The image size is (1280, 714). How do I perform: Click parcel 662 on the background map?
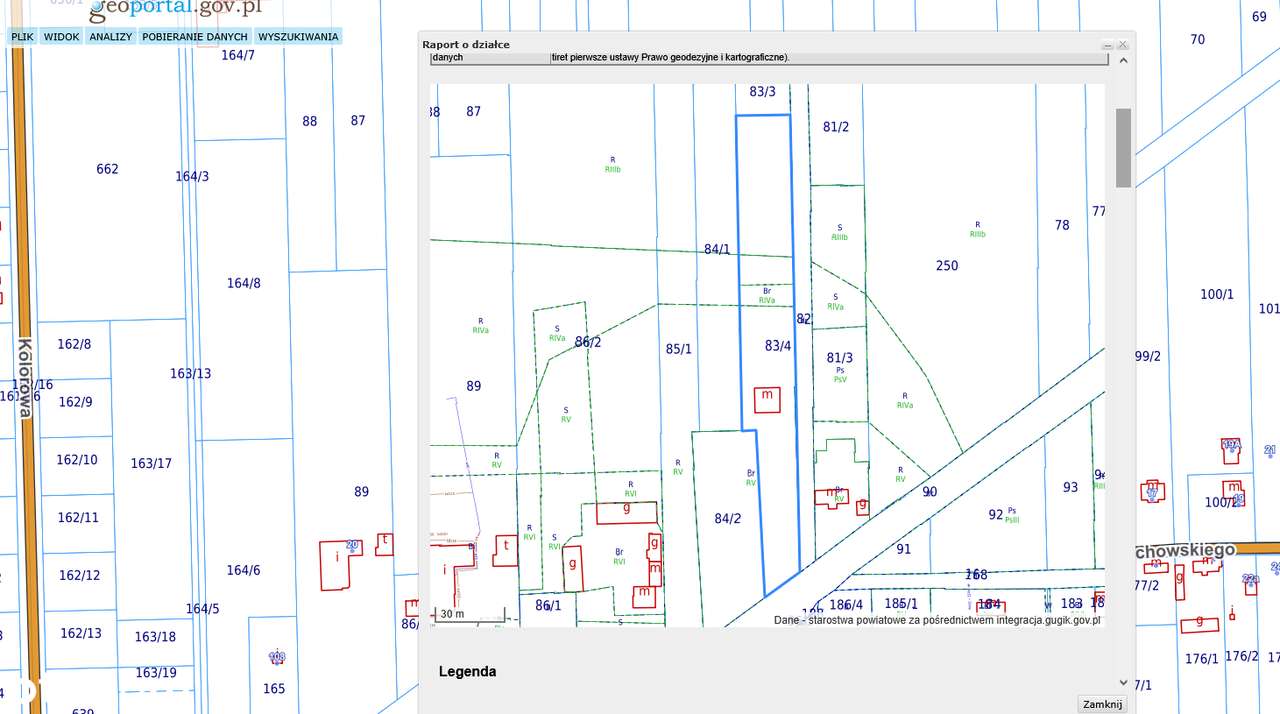[107, 169]
